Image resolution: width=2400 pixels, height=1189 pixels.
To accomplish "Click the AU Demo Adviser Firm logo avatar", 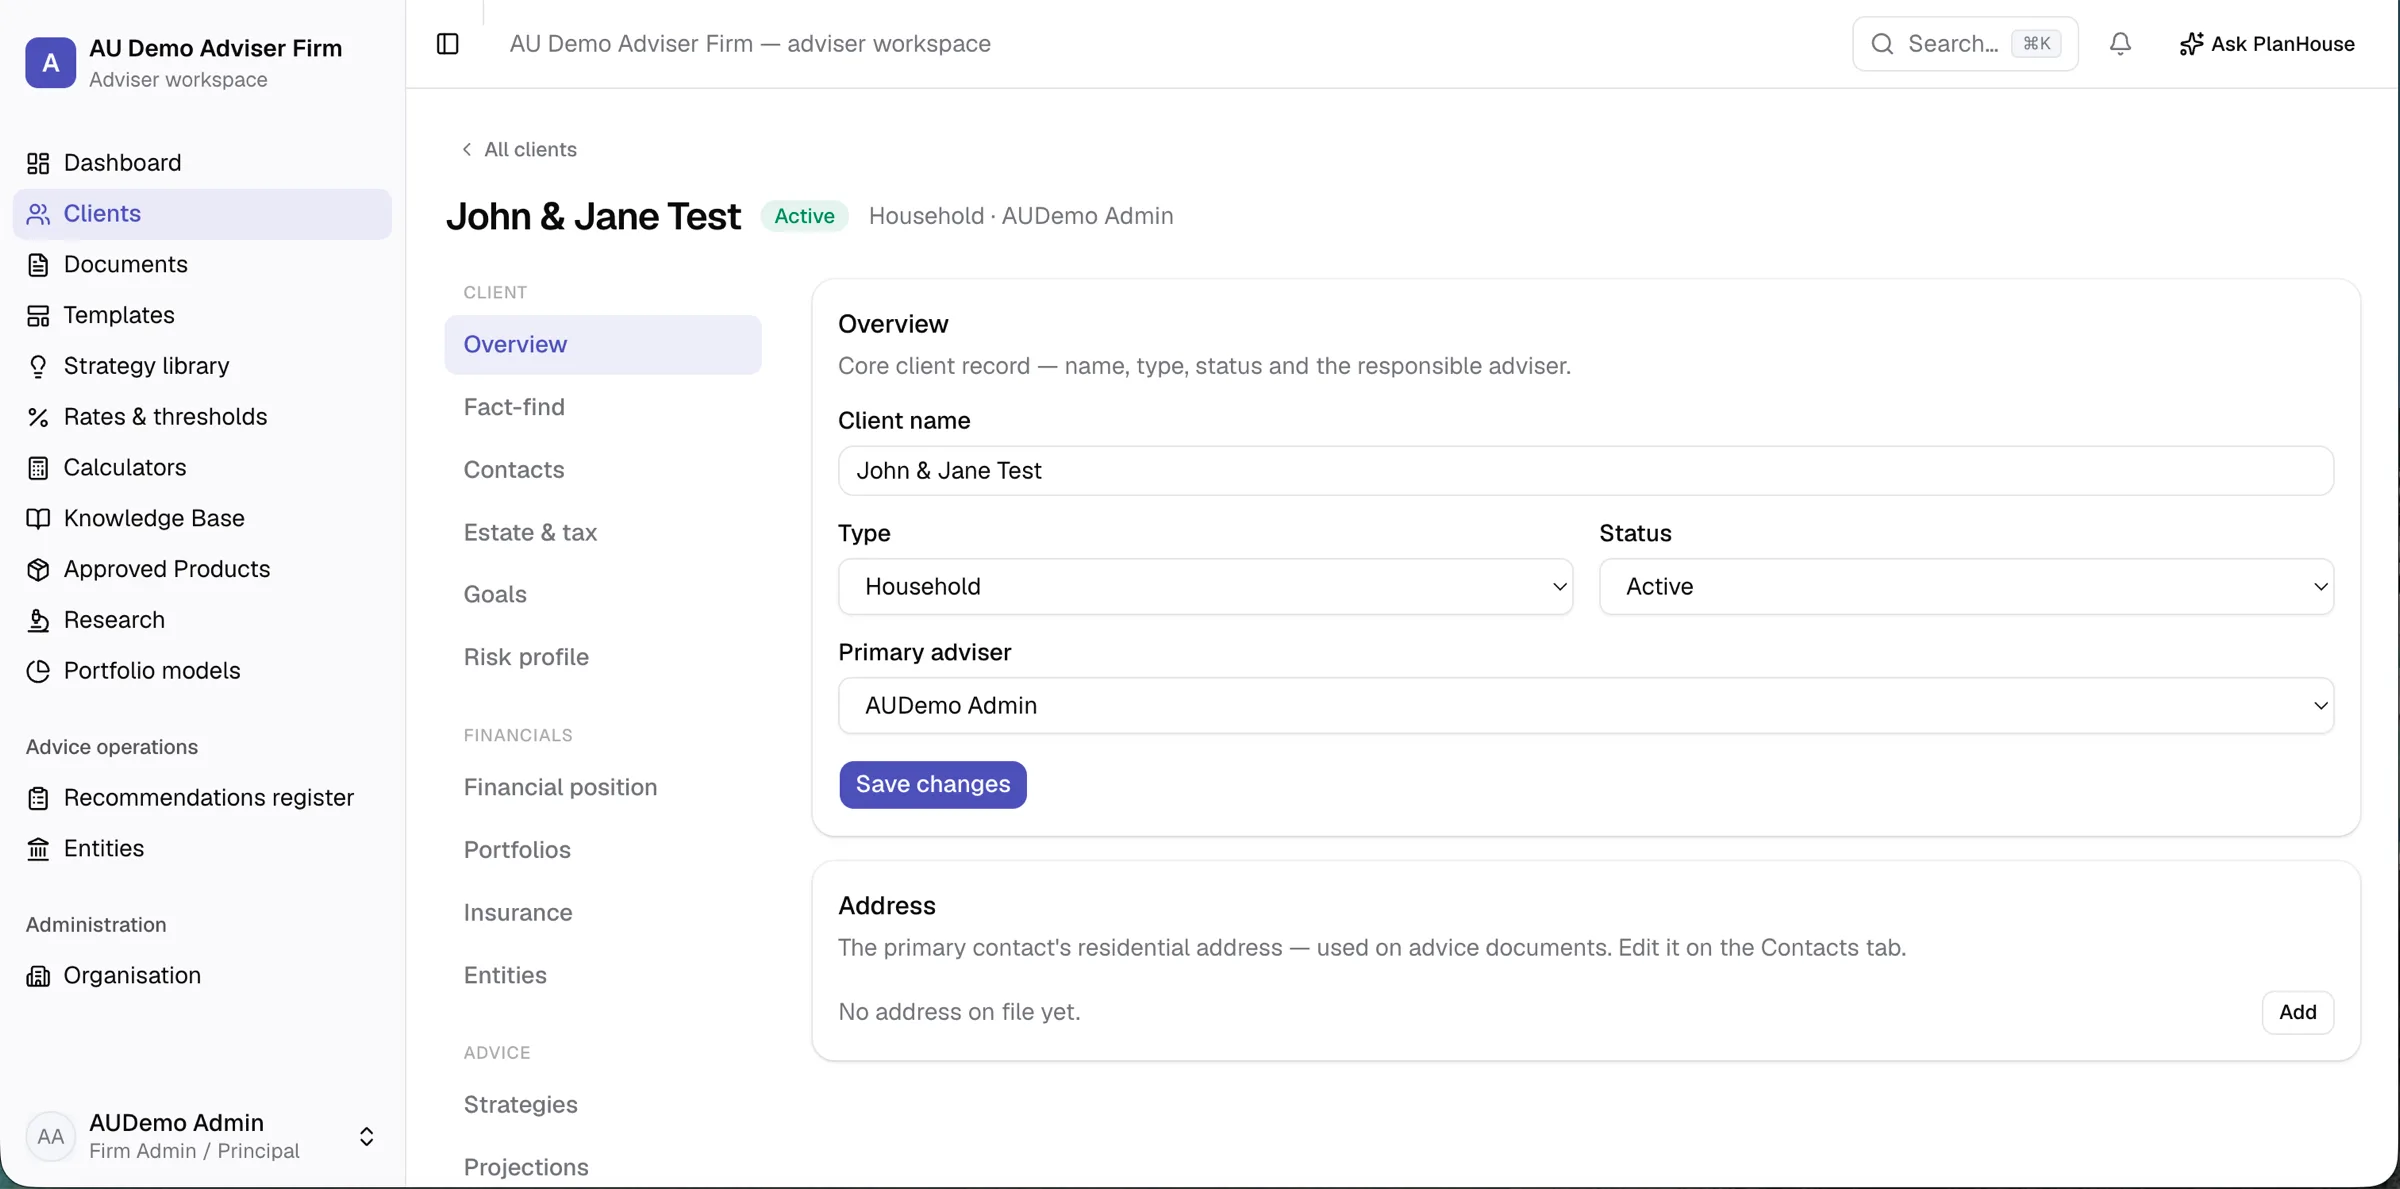I will tap(50, 63).
